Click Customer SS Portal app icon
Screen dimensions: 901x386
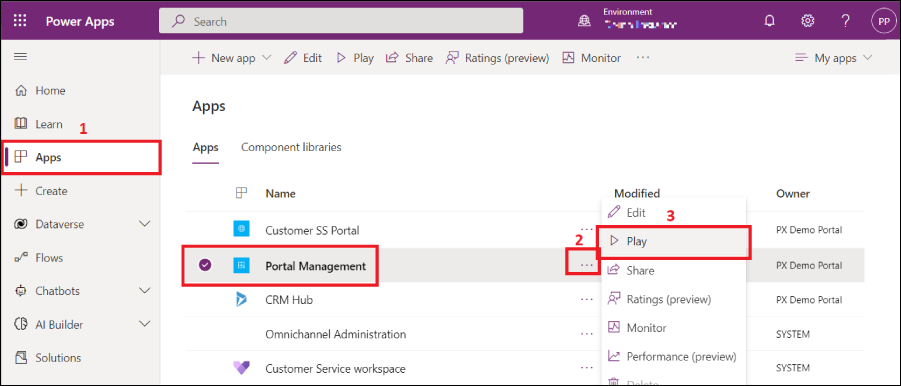point(241,230)
